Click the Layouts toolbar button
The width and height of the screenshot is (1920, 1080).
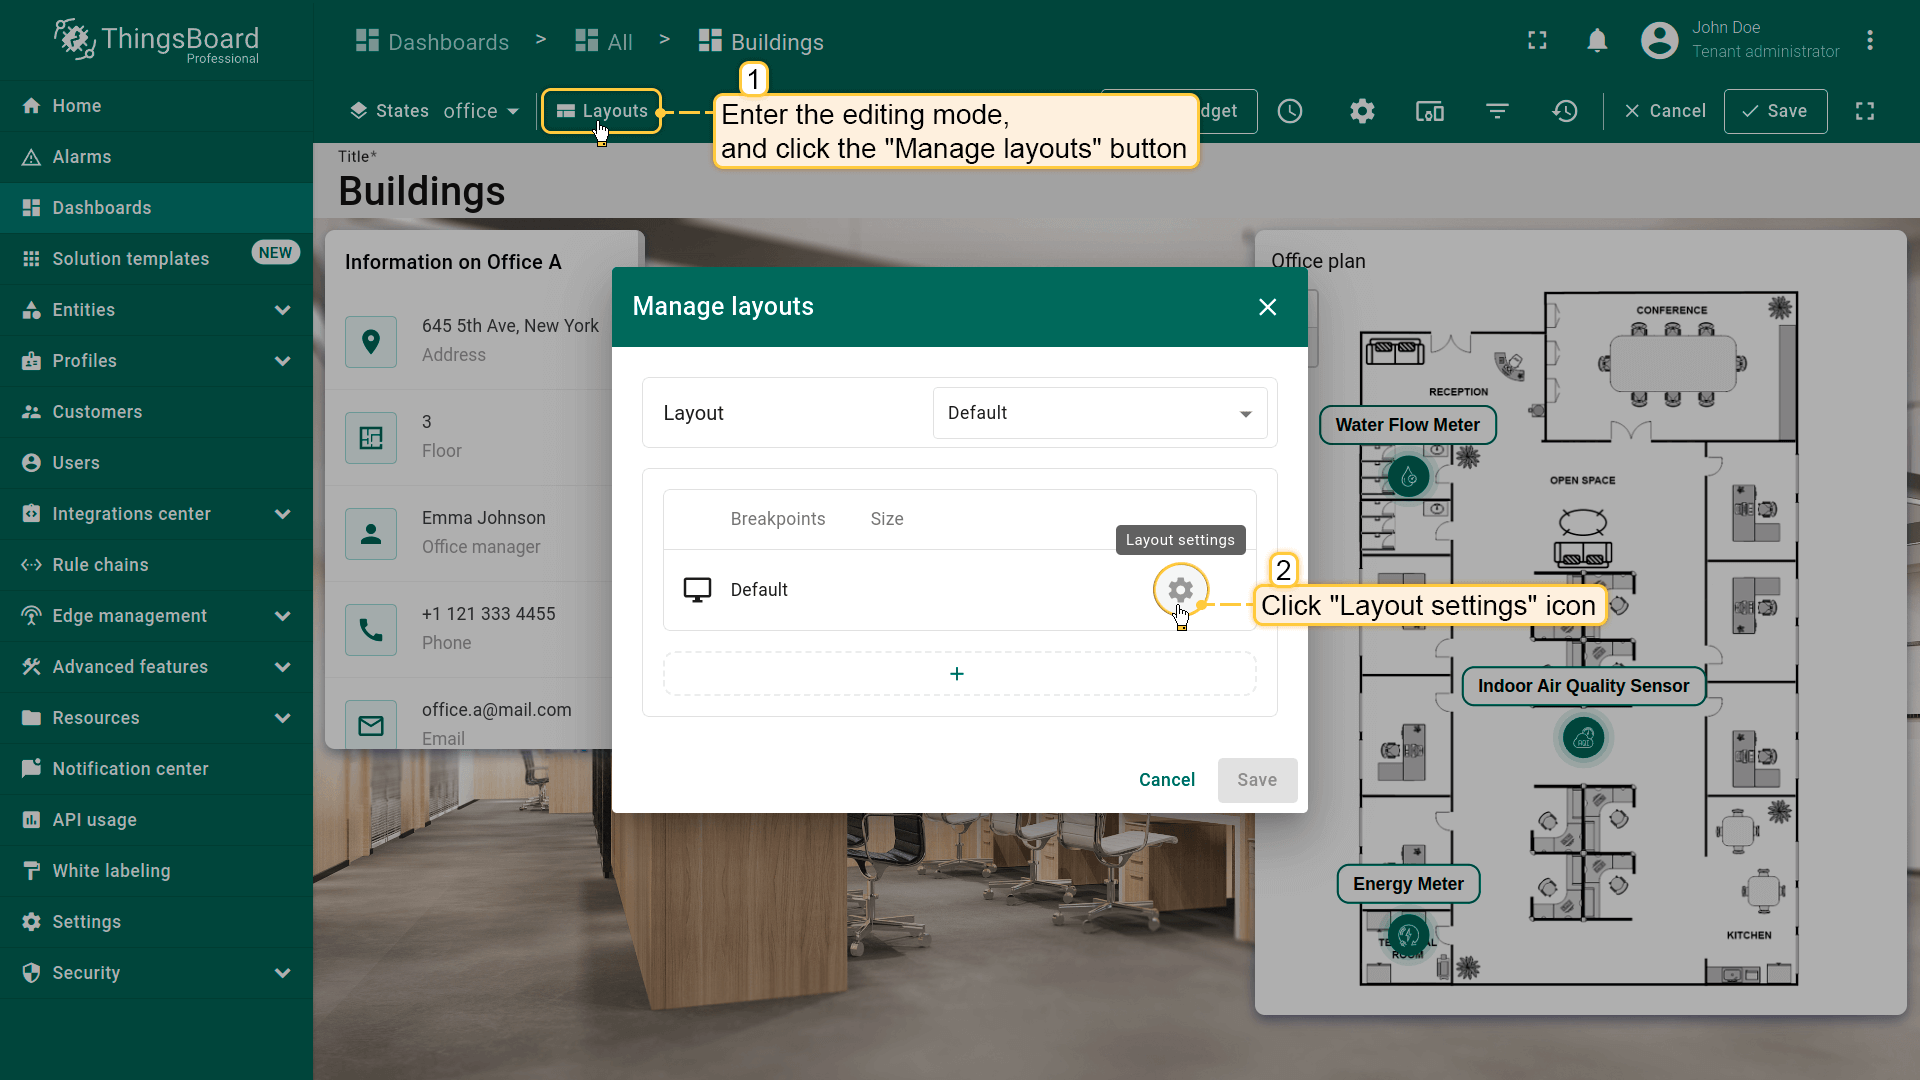click(602, 111)
